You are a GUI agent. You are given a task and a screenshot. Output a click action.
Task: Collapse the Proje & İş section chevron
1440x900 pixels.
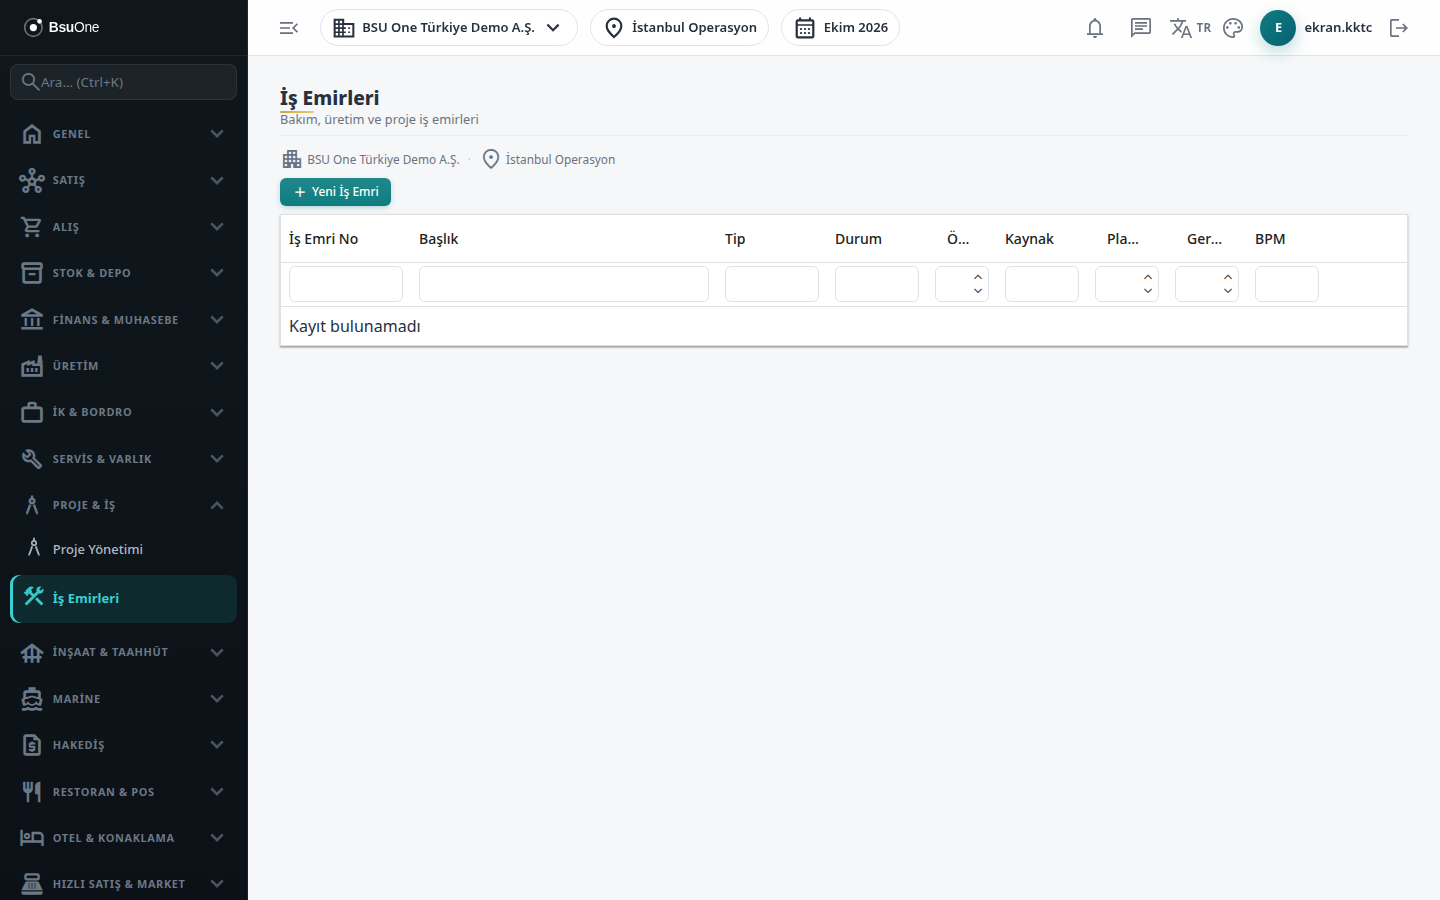click(x=217, y=505)
